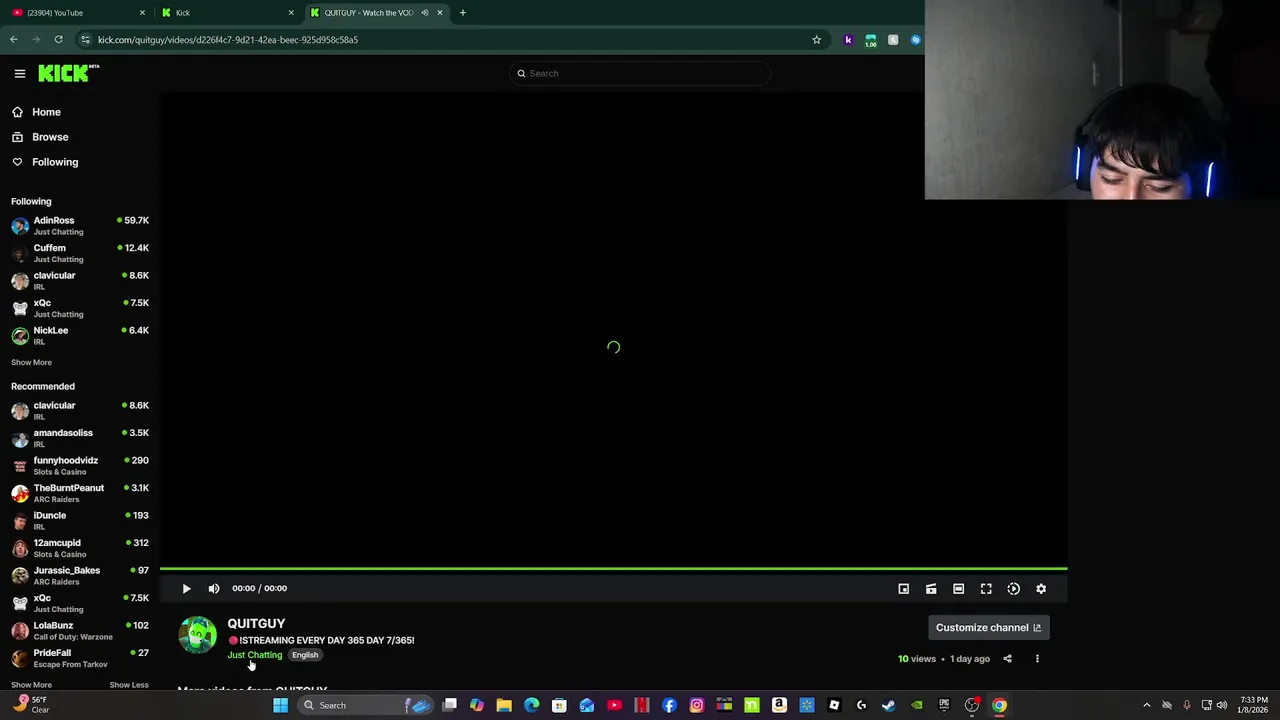The width and height of the screenshot is (1280, 720).
Task: Open AdinRoss channel in Following list
Action: pyautogui.click(x=80, y=226)
